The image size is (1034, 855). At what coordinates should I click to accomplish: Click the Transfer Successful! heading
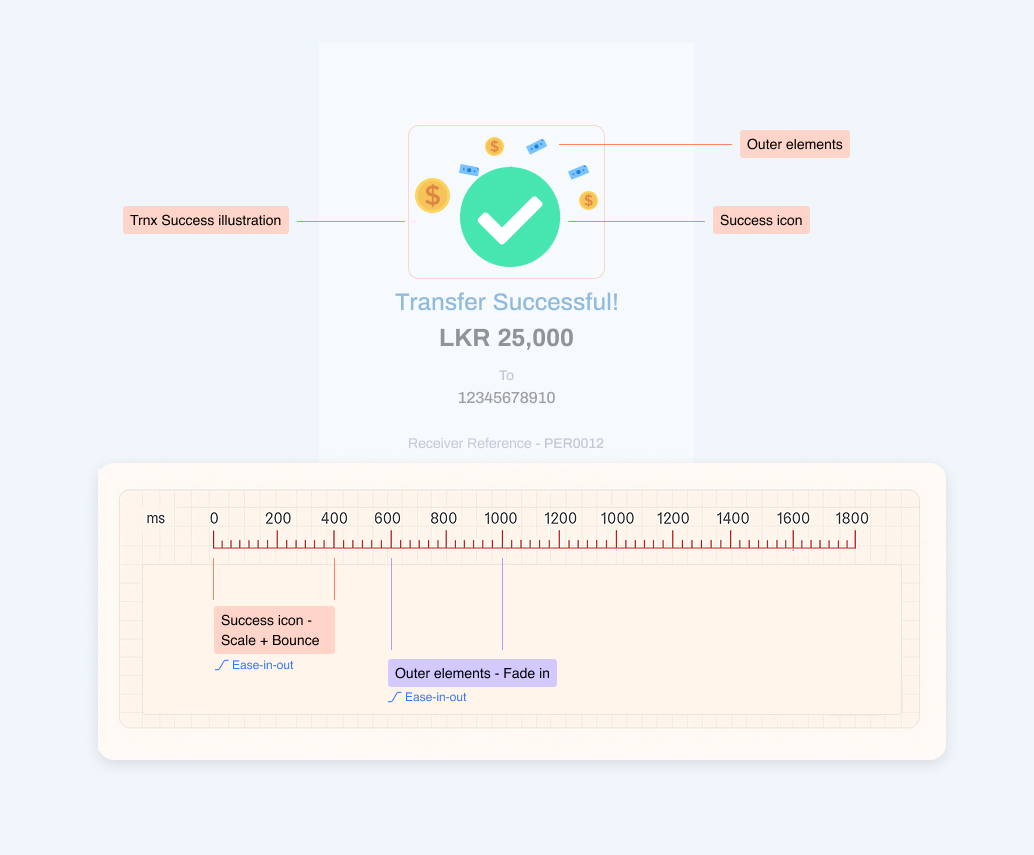pos(506,302)
